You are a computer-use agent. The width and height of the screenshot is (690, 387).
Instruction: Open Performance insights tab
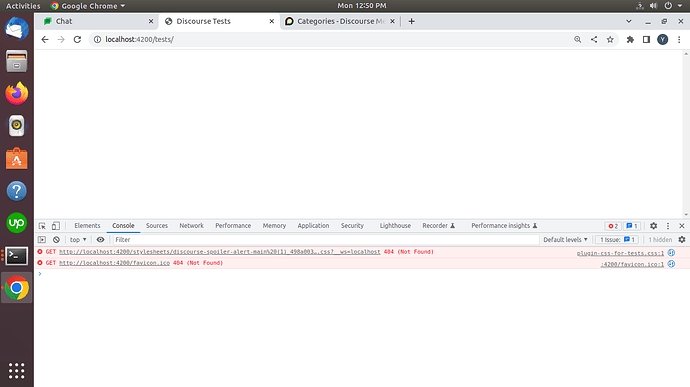[x=504, y=225]
